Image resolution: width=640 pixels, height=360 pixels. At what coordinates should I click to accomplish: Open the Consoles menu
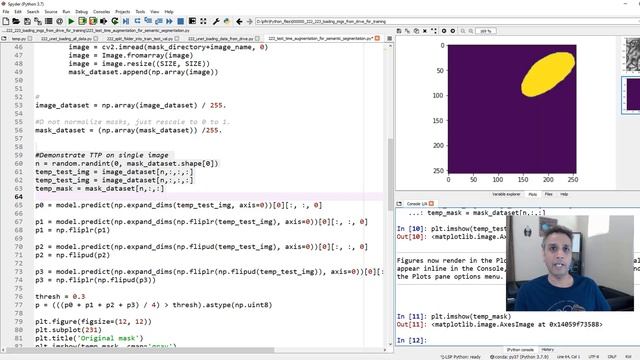point(101,12)
